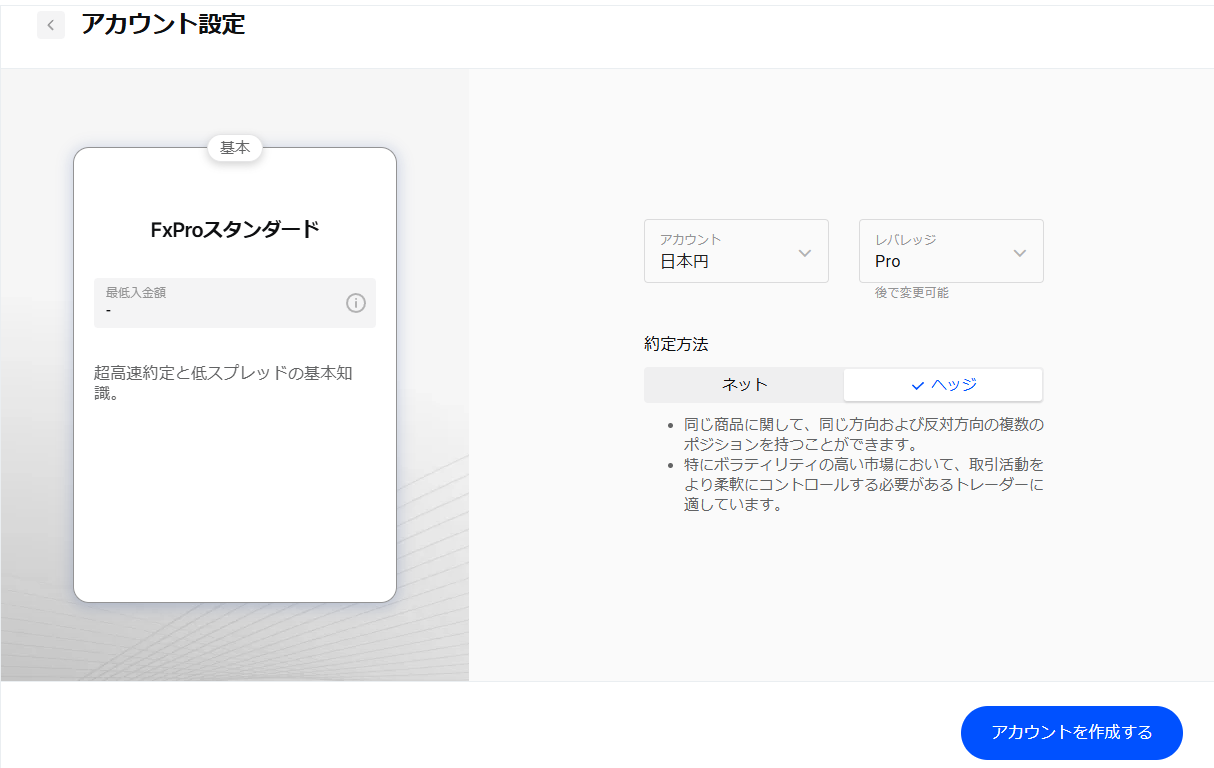1214x768 pixels.
Task: Click the chevron arrow in the レバレッジ field
Action: (x=1020, y=253)
